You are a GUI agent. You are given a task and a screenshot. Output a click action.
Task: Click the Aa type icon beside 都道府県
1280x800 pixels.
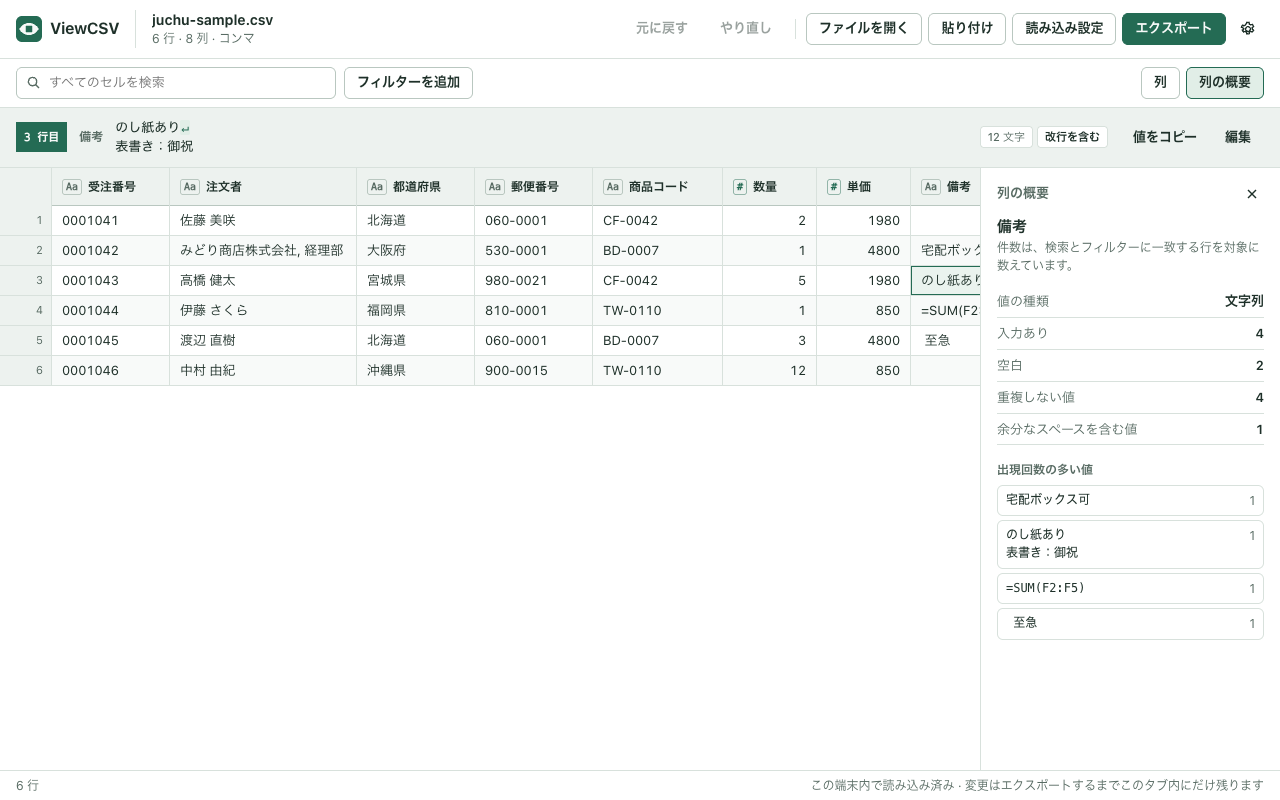pyautogui.click(x=377, y=187)
